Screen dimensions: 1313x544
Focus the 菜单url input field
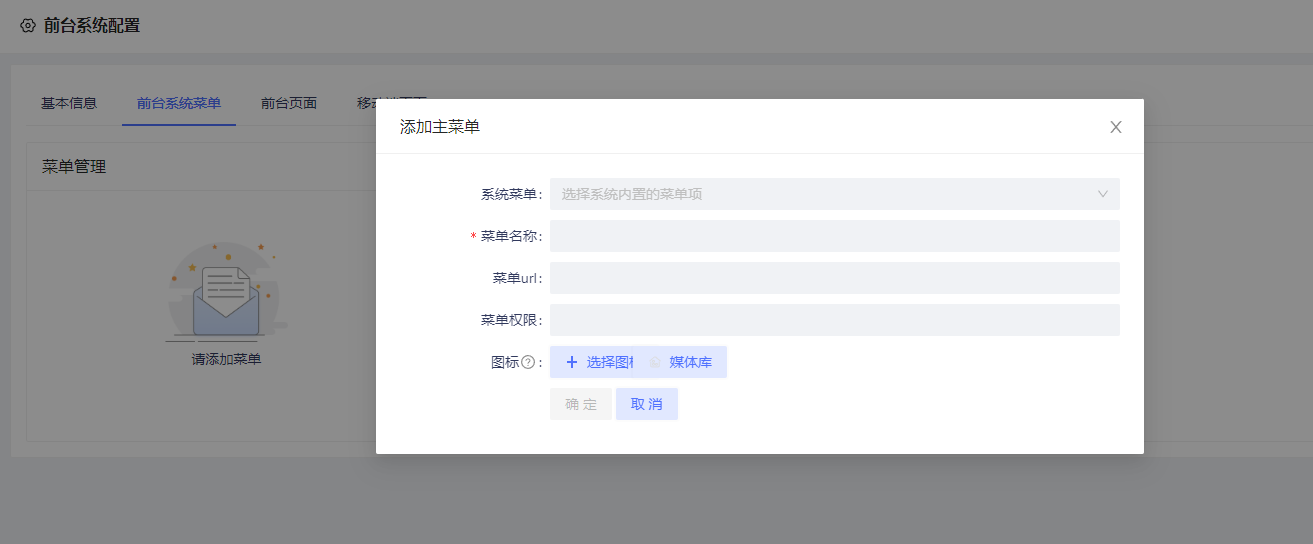pyautogui.click(x=834, y=278)
